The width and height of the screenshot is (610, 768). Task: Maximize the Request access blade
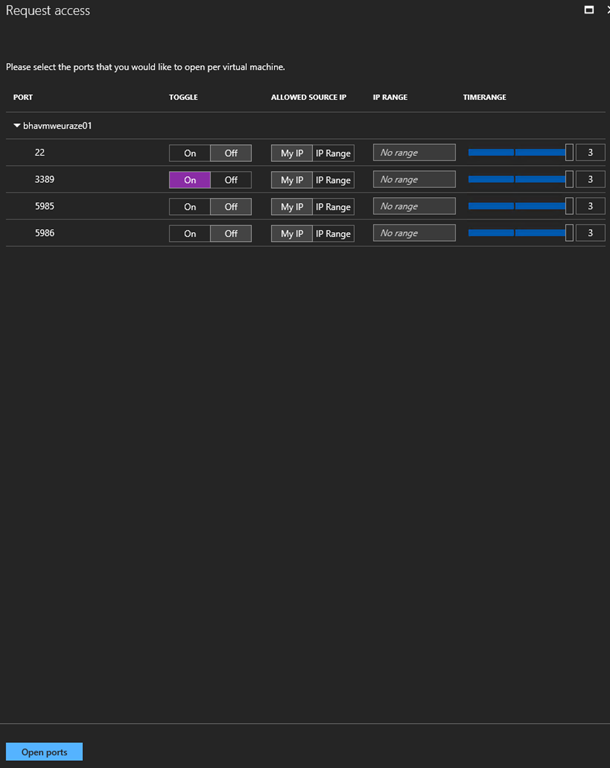click(589, 9)
